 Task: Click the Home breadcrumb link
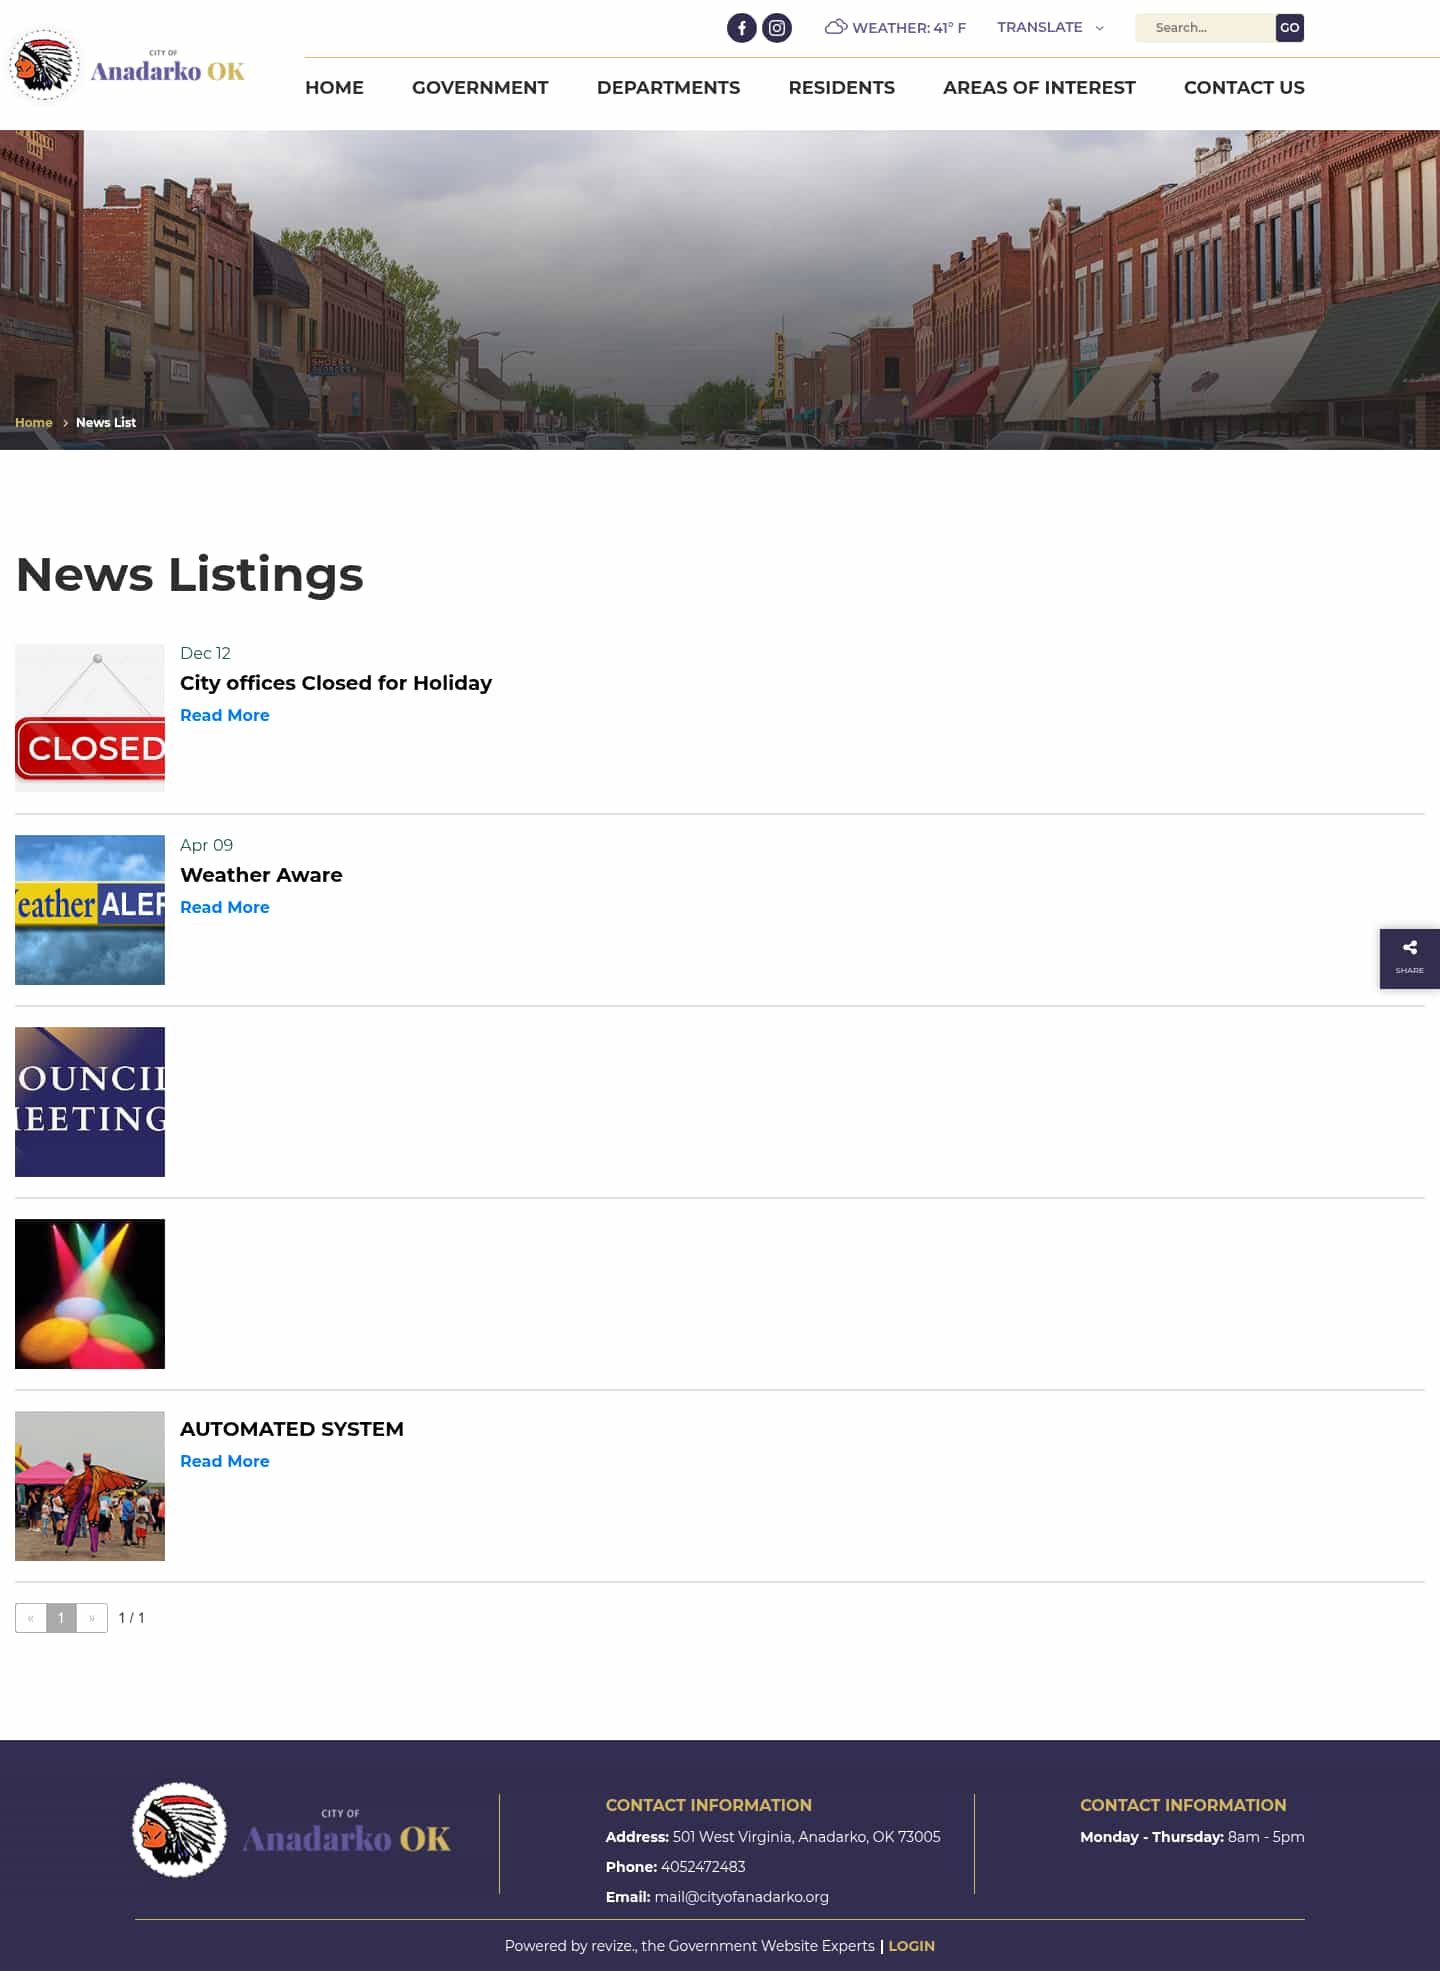pos(33,423)
